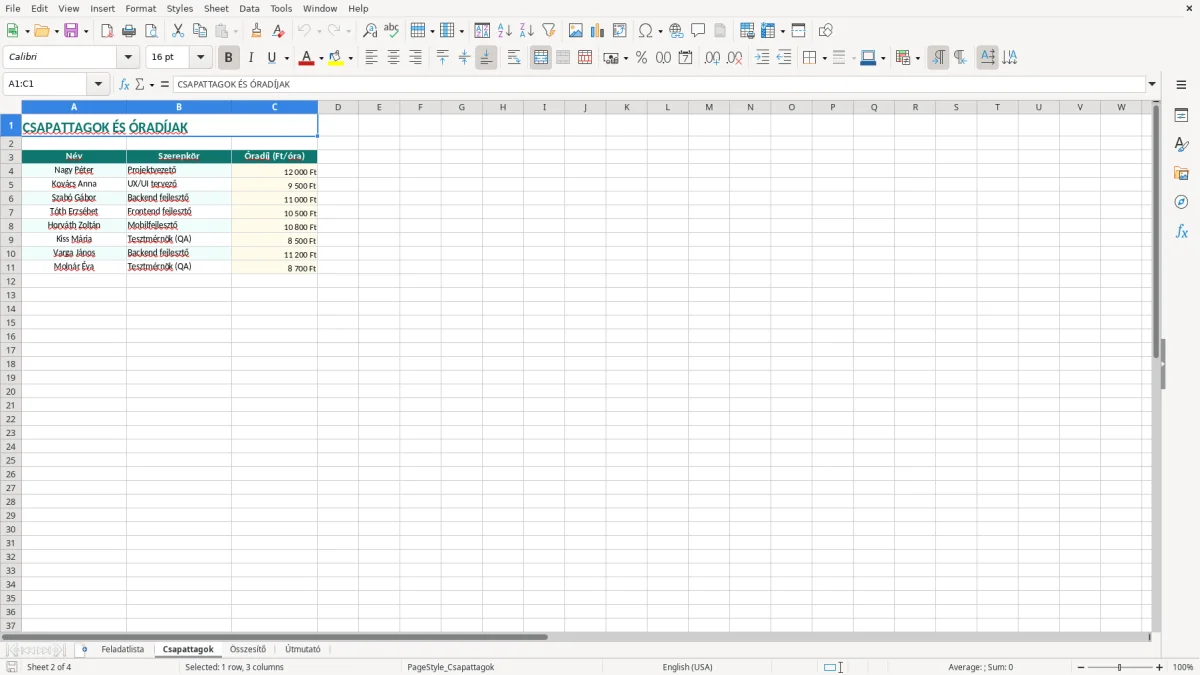Zoom in with the plus button
Viewport: 1200px width, 675px height.
tap(1160, 667)
